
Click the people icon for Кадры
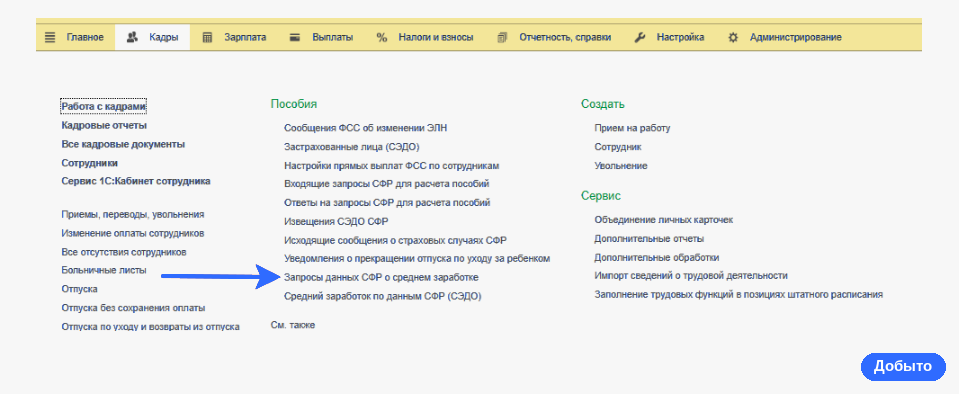131,37
